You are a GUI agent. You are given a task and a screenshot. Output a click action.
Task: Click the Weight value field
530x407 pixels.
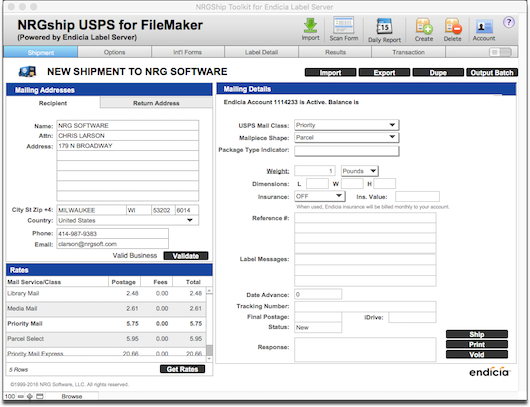click(x=314, y=171)
